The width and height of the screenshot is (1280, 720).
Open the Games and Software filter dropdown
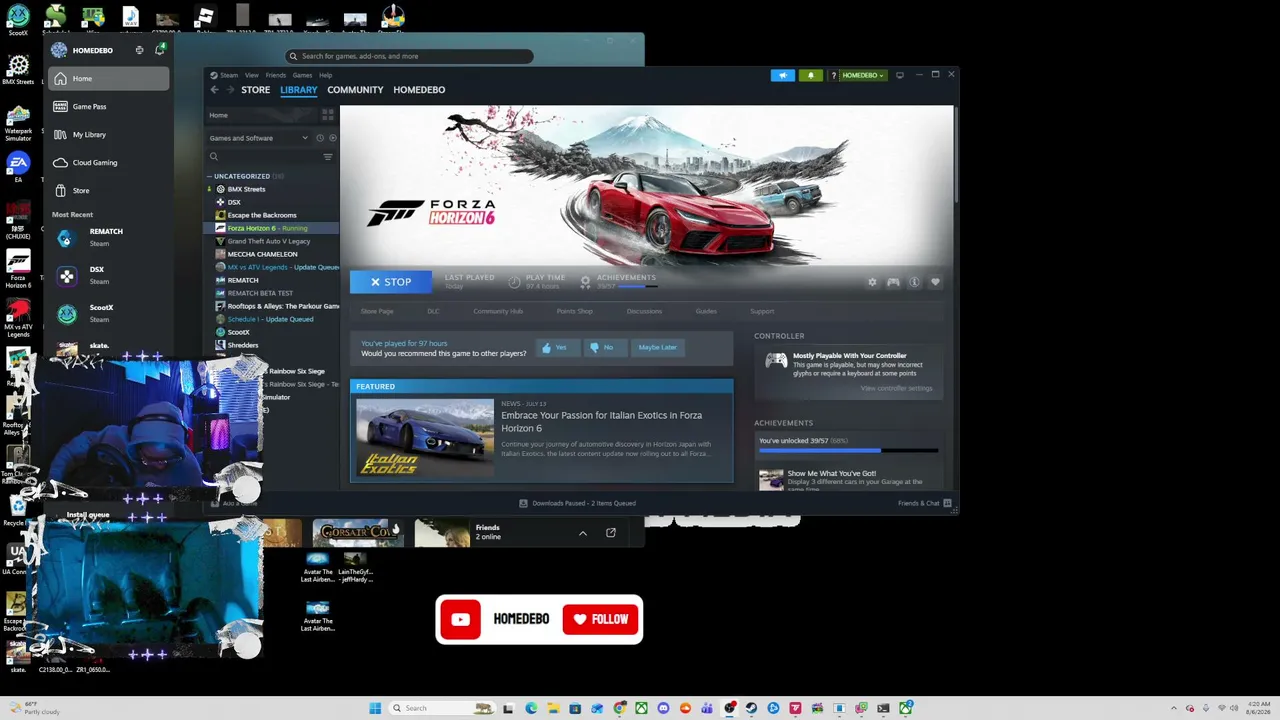pyautogui.click(x=258, y=138)
